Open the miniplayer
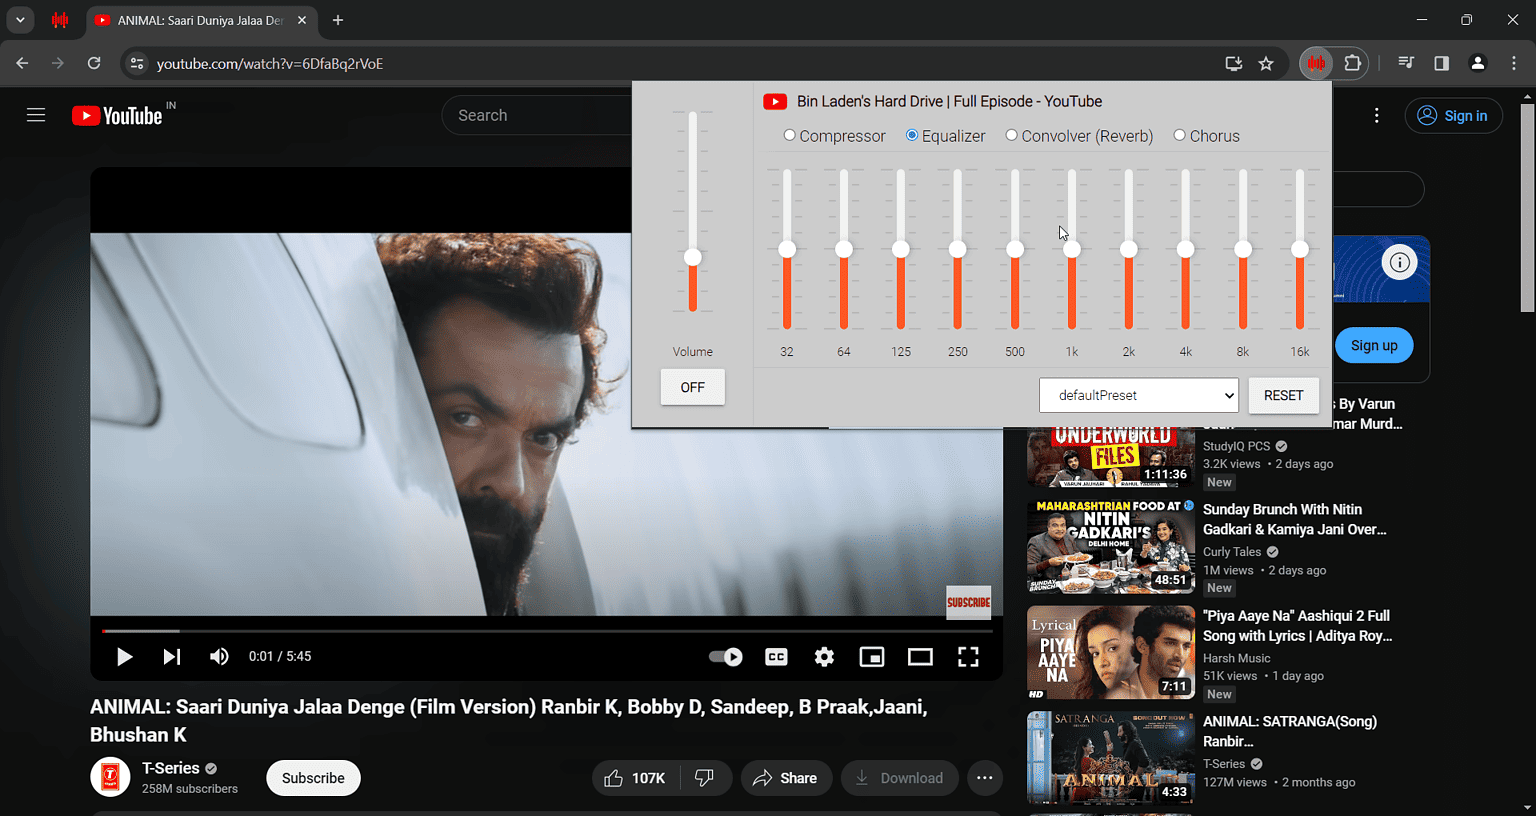This screenshot has width=1536, height=816. click(x=872, y=657)
